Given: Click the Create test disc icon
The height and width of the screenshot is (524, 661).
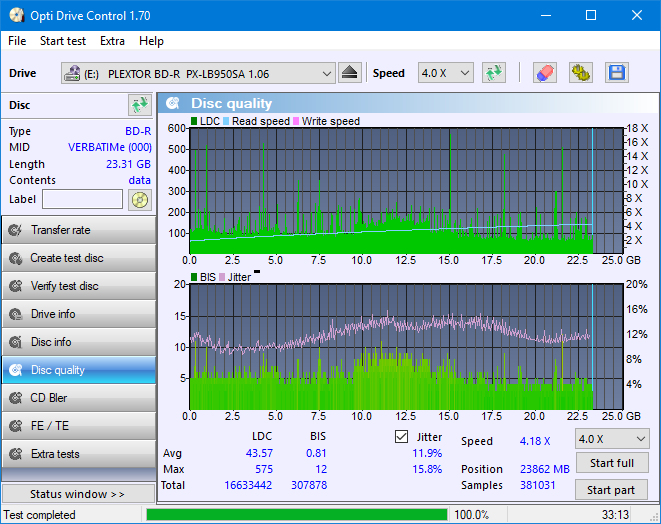Looking at the screenshot, I should coord(16,258).
